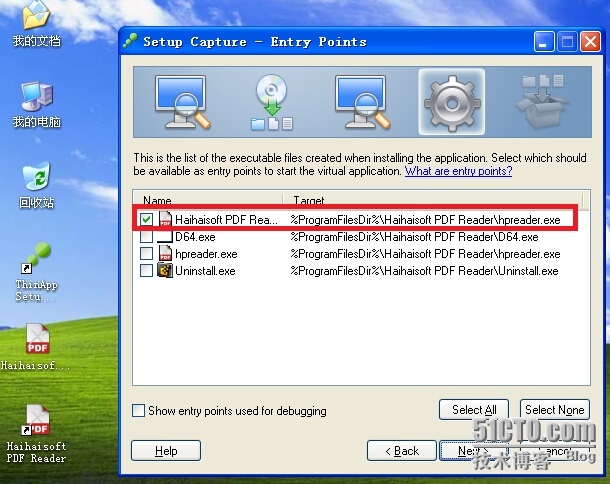The width and height of the screenshot is (610, 484).
Task: Select the Haihaisoft PDF Reader shortcut icon
Action: [36, 434]
